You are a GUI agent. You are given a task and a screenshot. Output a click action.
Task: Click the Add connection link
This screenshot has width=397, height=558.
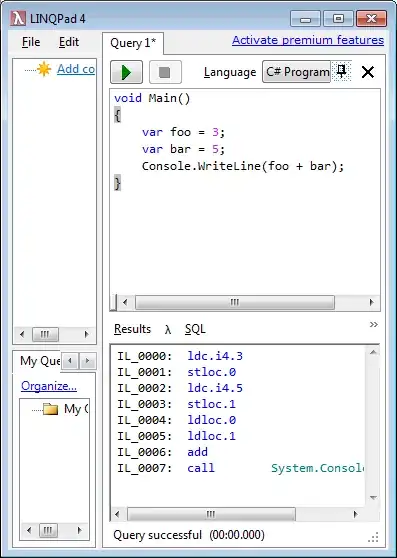click(x=76, y=69)
